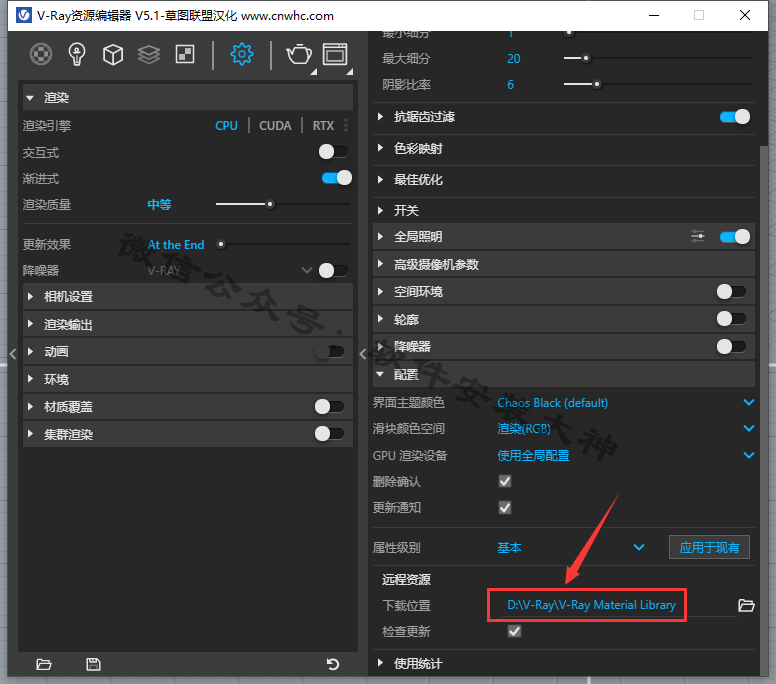Click max subdivisions value 20
This screenshot has height=684, width=776.
point(514,58)
